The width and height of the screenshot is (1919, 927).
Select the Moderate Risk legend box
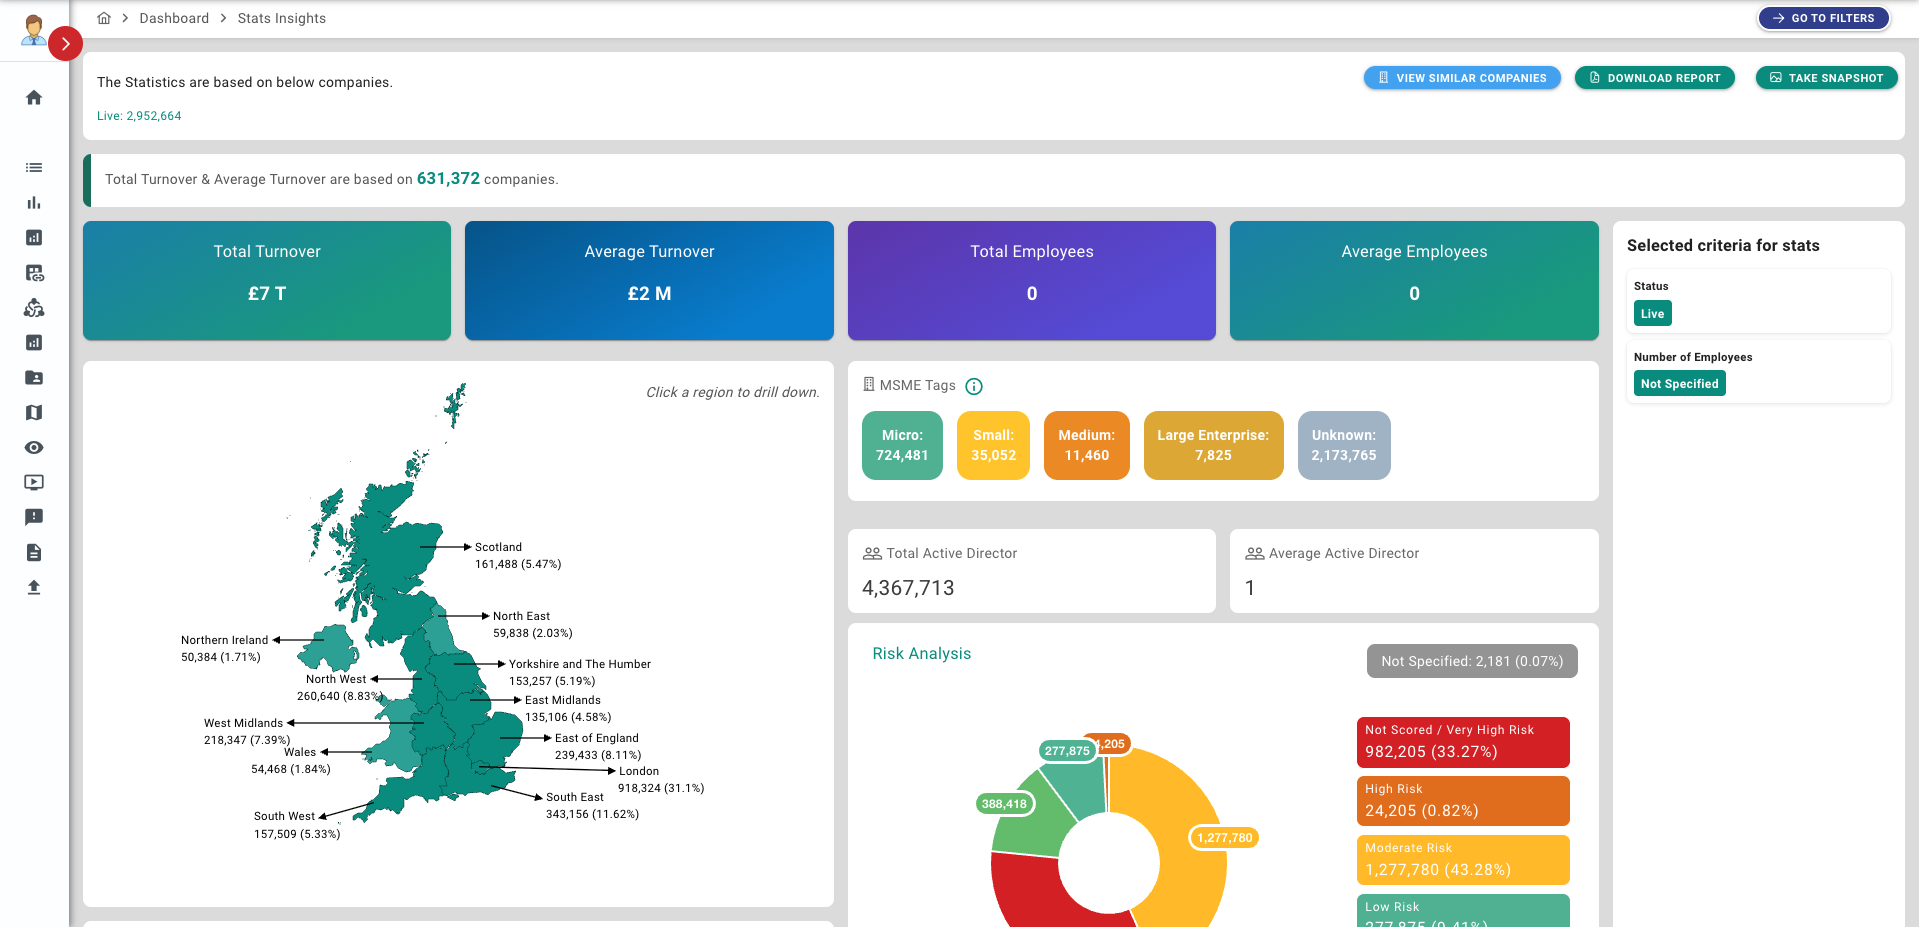tap(1463, 860)
